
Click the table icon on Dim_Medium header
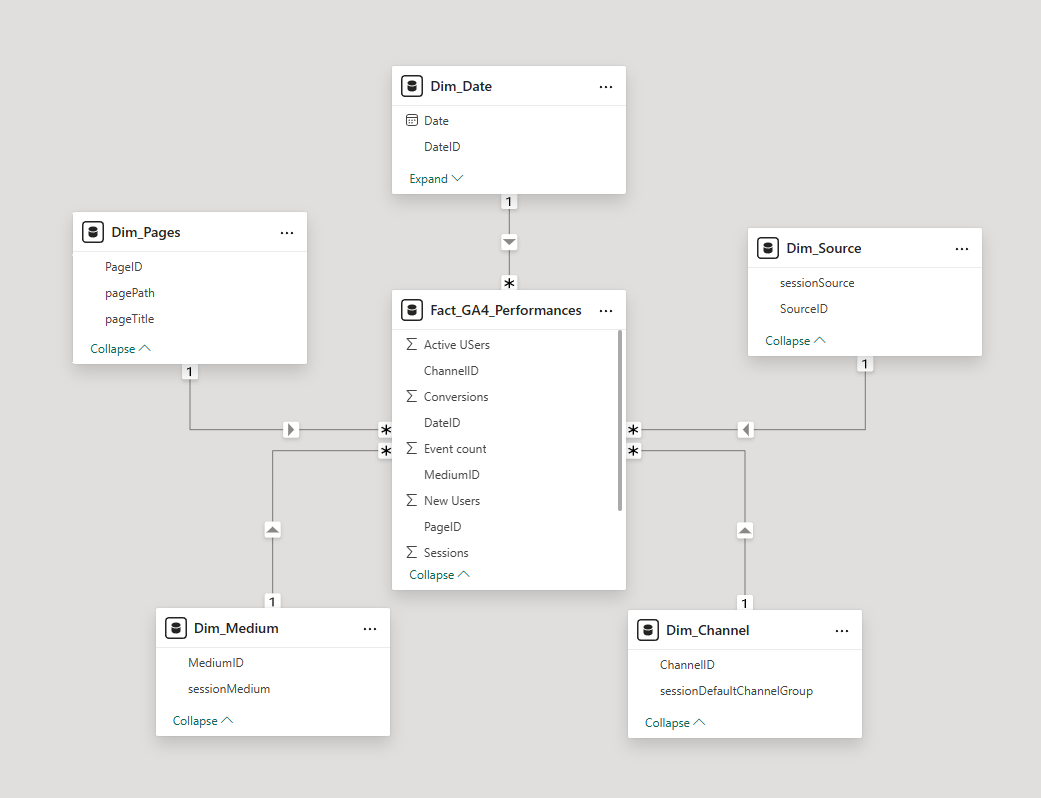pyautogui.click(x=176, y=628)
